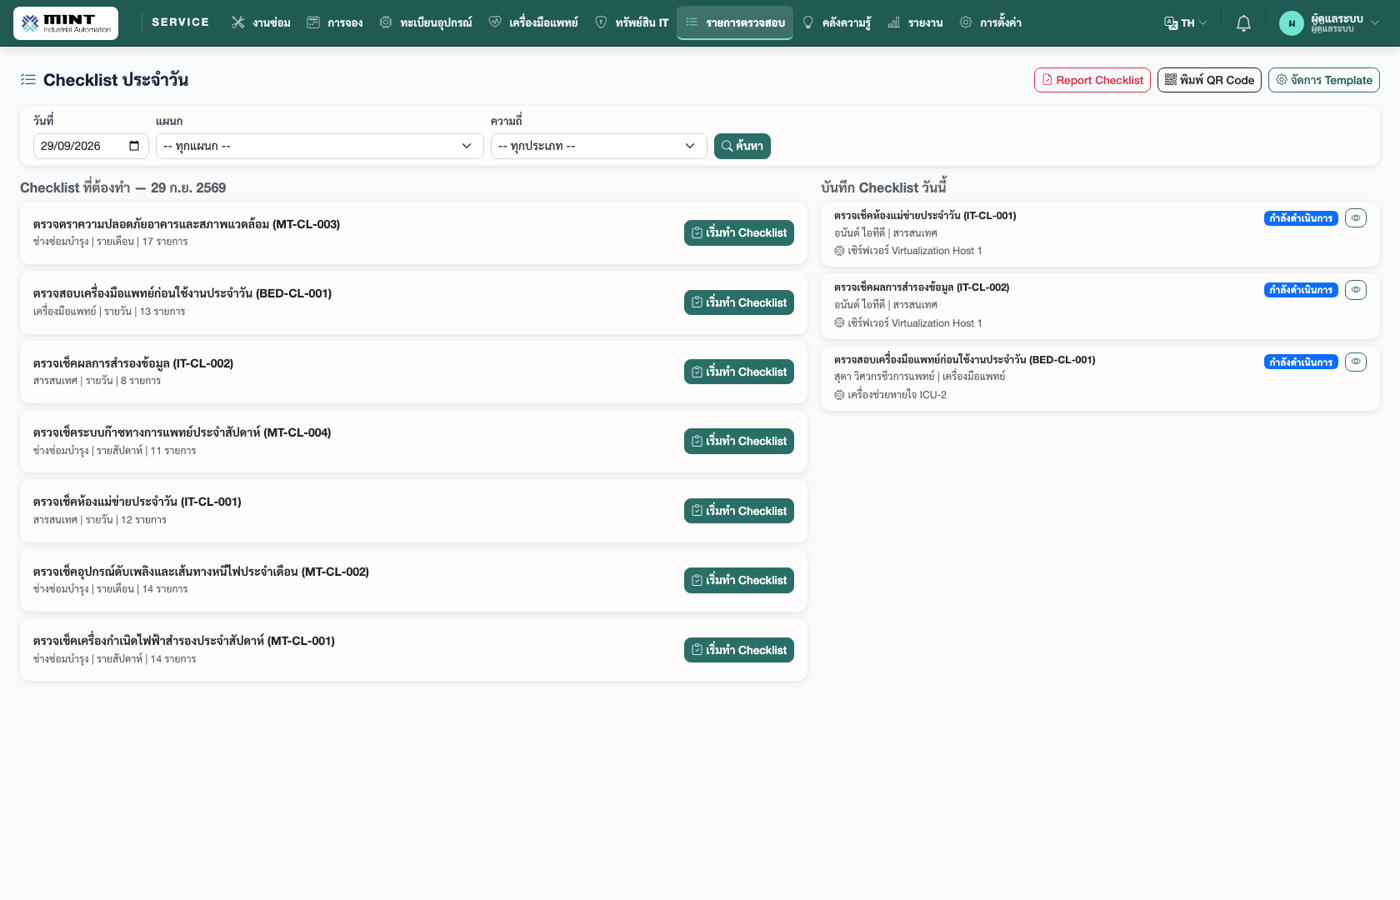Screen dimensions: 1400x900
Task: Start the IT-CL-001 checklist
Action: point(739,511)
